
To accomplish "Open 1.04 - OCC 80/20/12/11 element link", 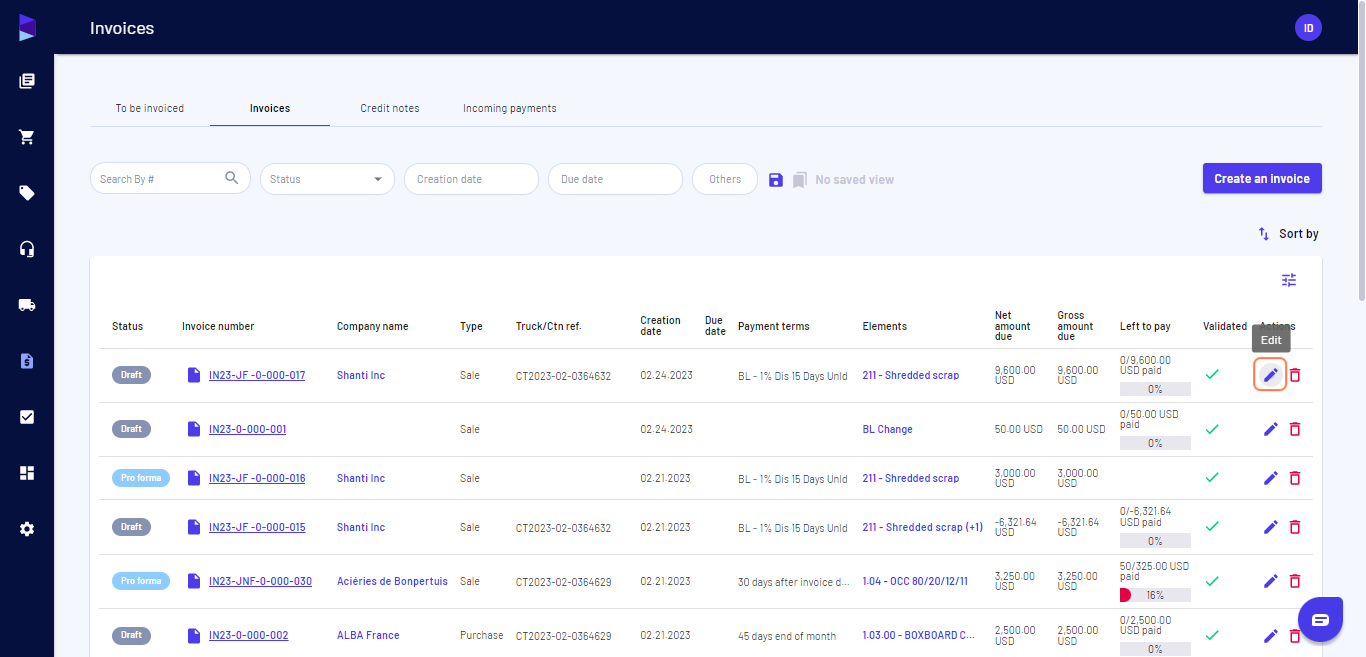I will (915, 581).
